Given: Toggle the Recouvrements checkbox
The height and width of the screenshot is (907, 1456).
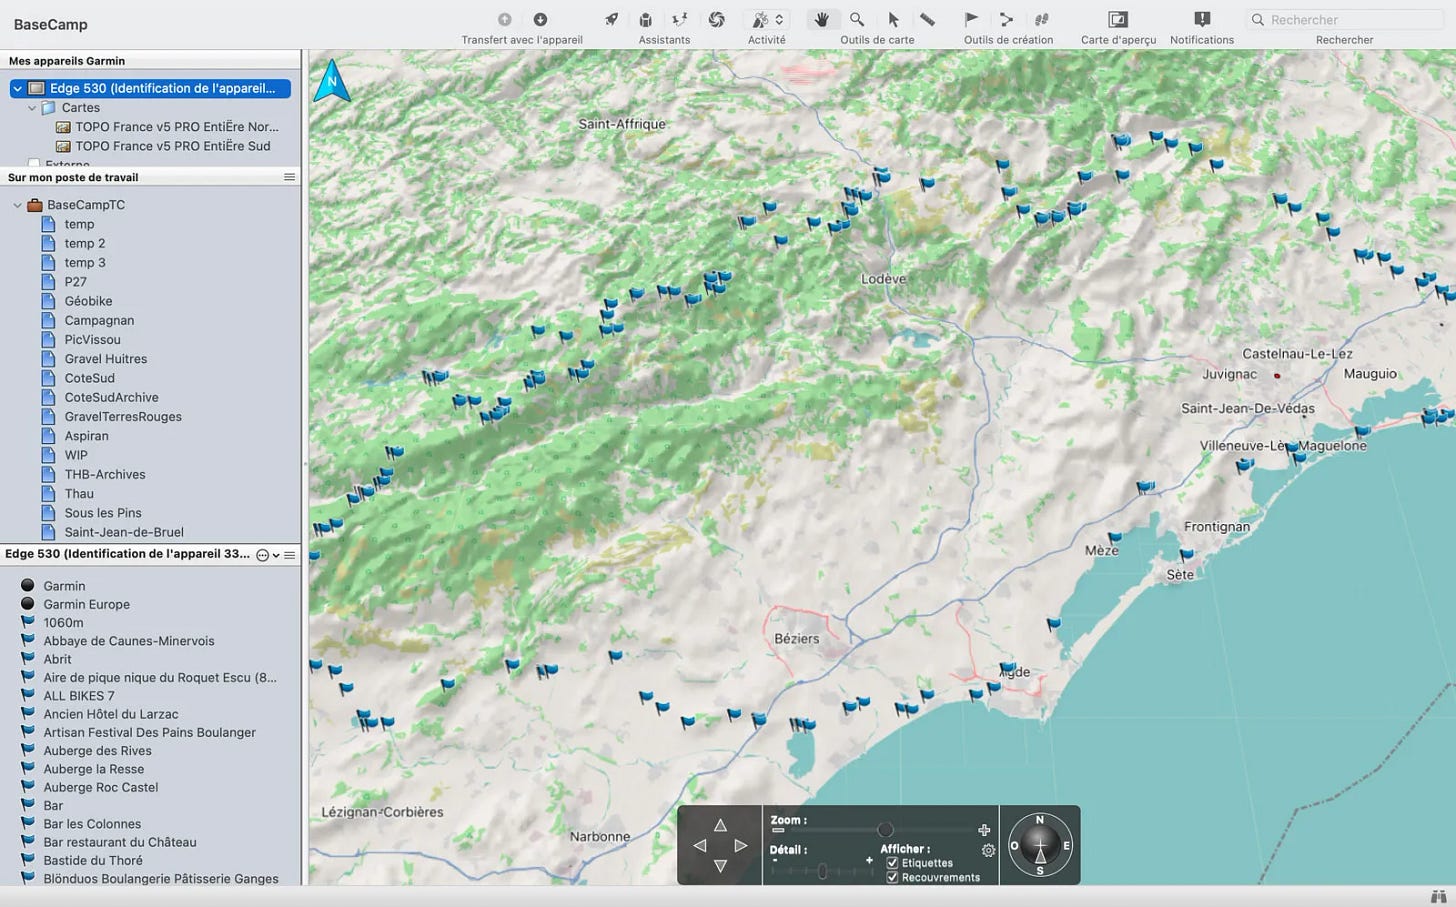Looking at the screenshot, I should click(892, 878).
